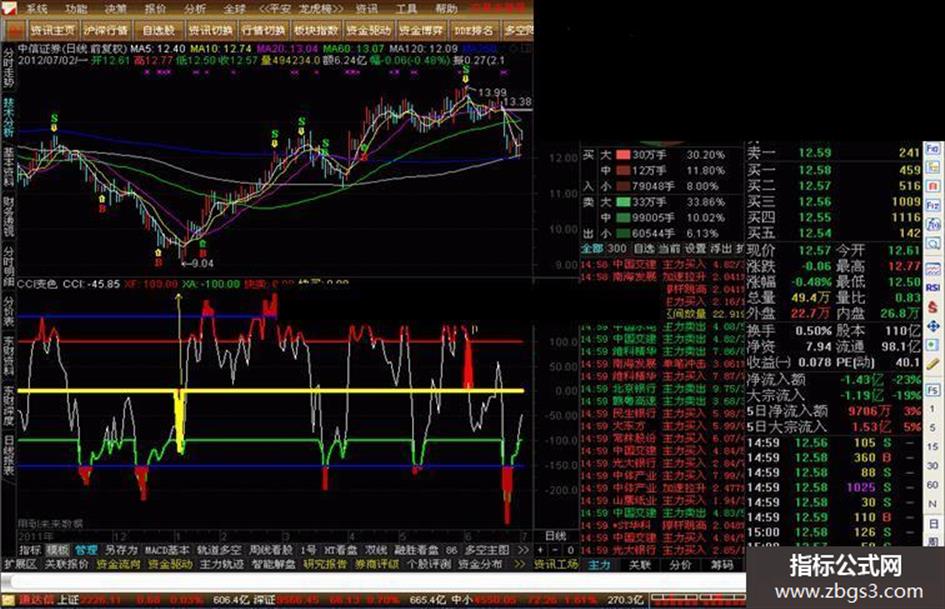Select the RSI indicator icon
This screenshot has height=609, width=945.
click(933, 288)
